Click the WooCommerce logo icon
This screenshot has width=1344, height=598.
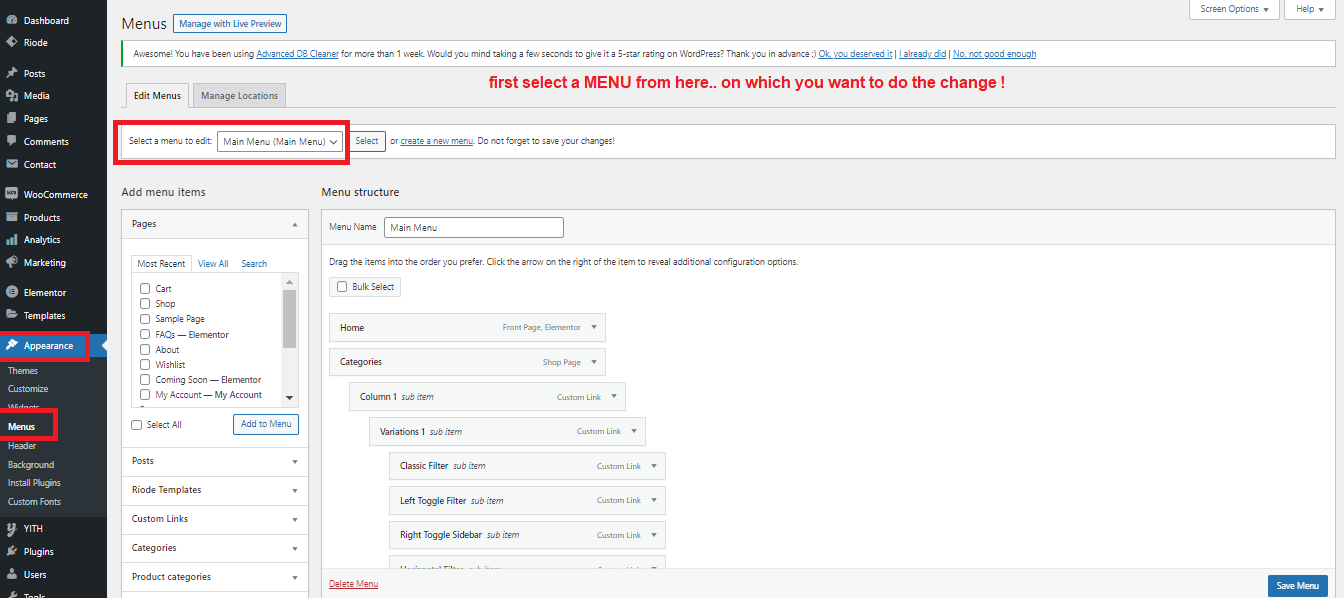coord(12,194)
